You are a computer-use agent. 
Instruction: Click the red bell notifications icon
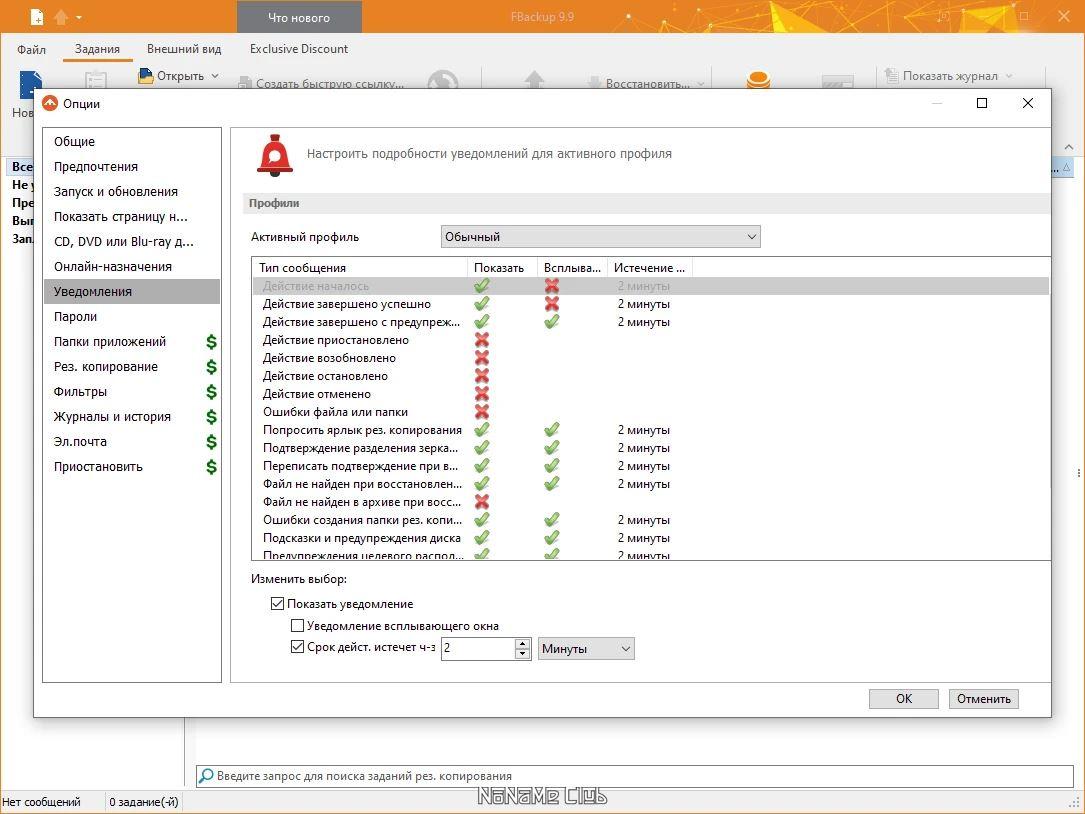[275, 154]
